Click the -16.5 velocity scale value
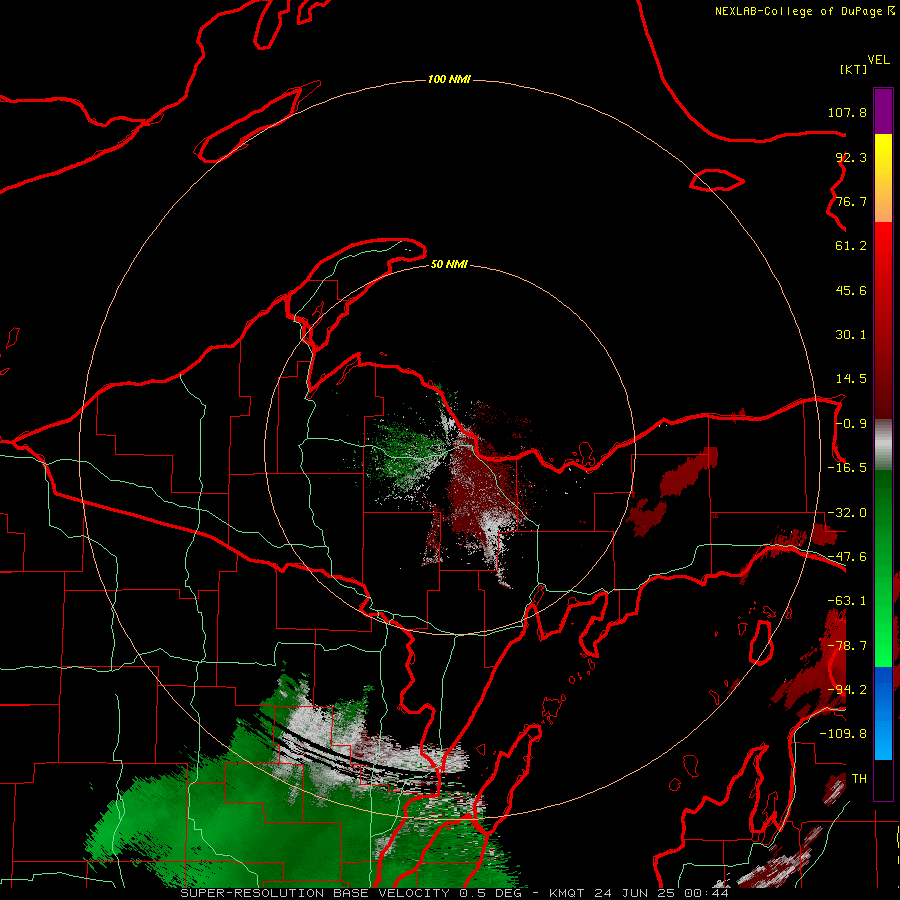900x900 pixels. [847, 468]
